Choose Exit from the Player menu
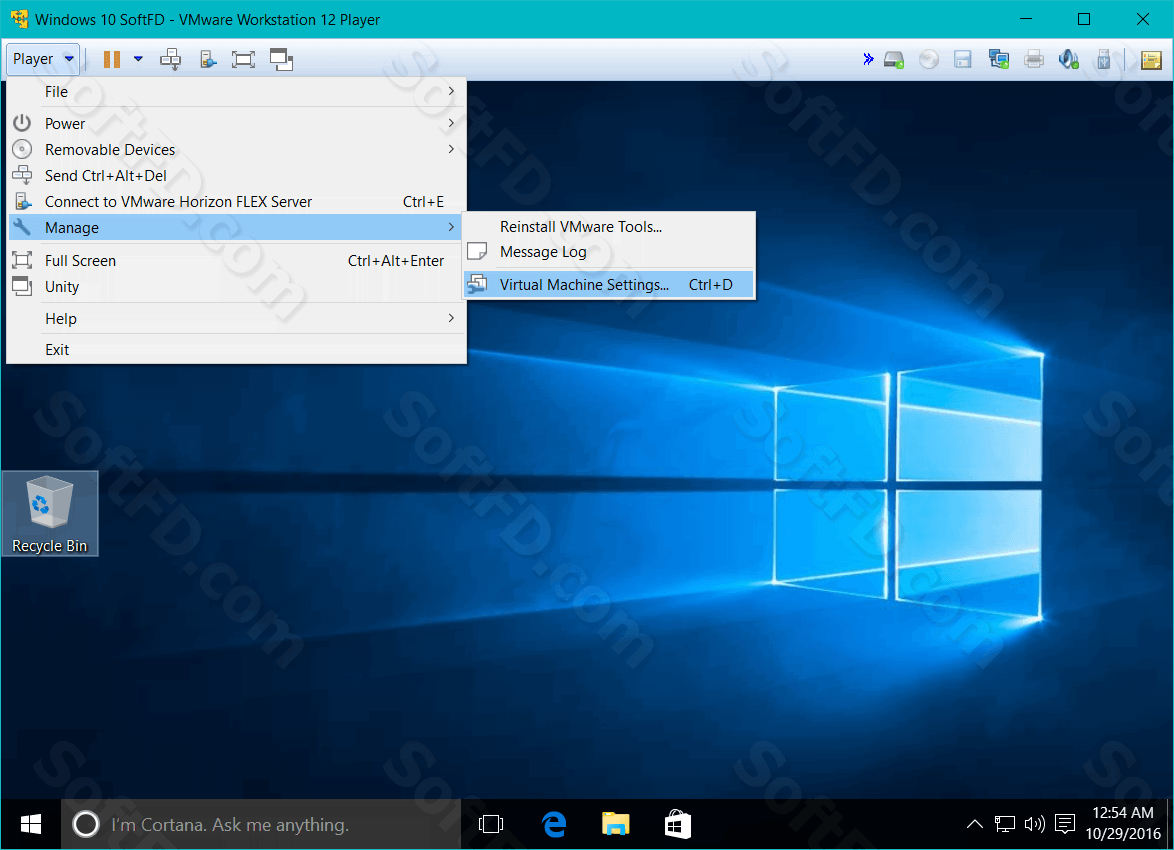Screen dimensions: 1174x850 (237, 350)
